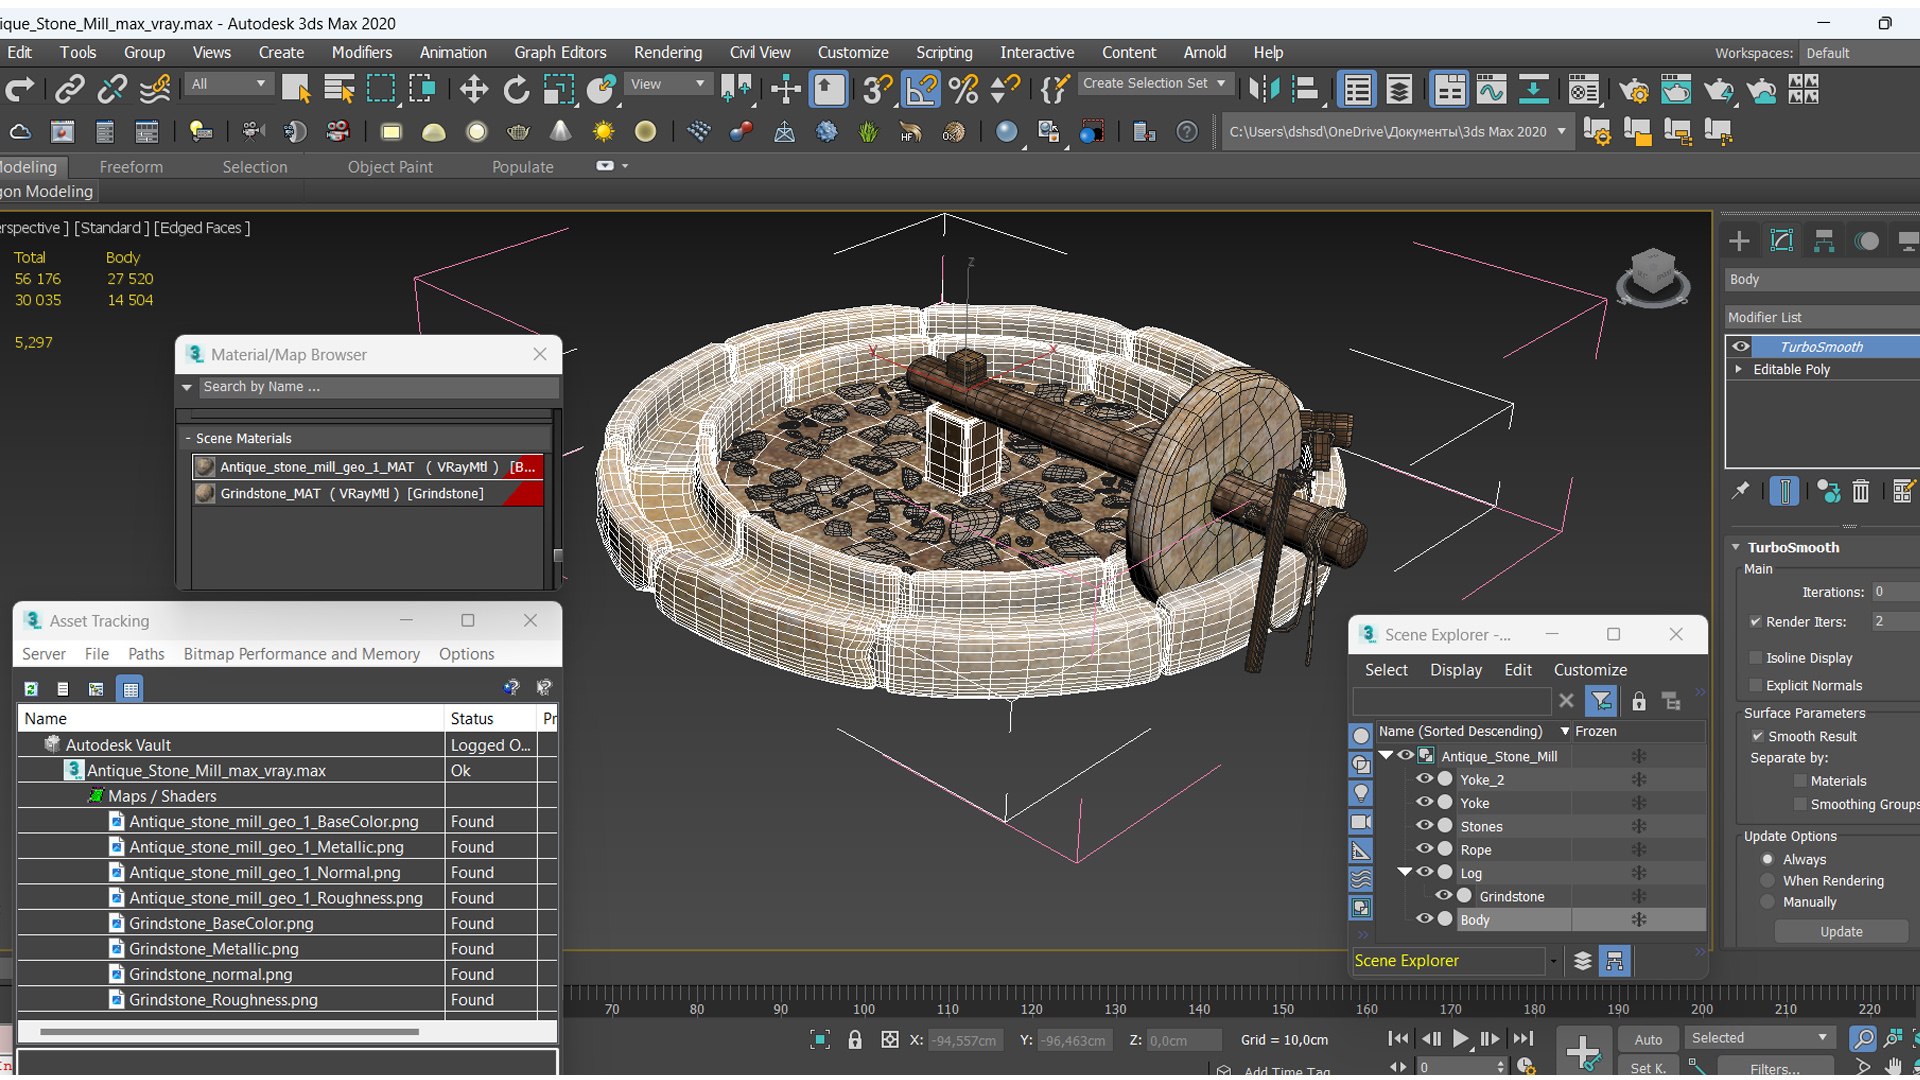Select the Scale tool in main toolbar
Image resolution: width=1920 pixels, height=1080 pixels.
click(558, 90)
